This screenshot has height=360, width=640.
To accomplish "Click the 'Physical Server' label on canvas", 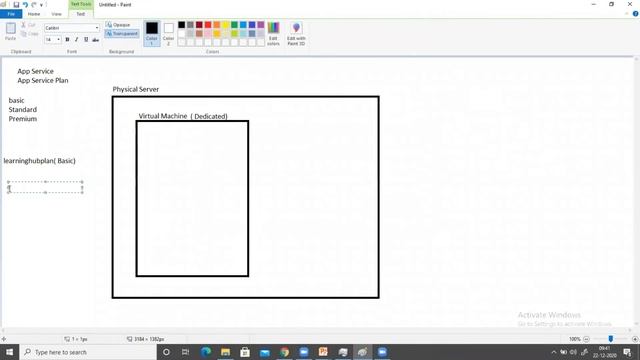I will (136, 89).
